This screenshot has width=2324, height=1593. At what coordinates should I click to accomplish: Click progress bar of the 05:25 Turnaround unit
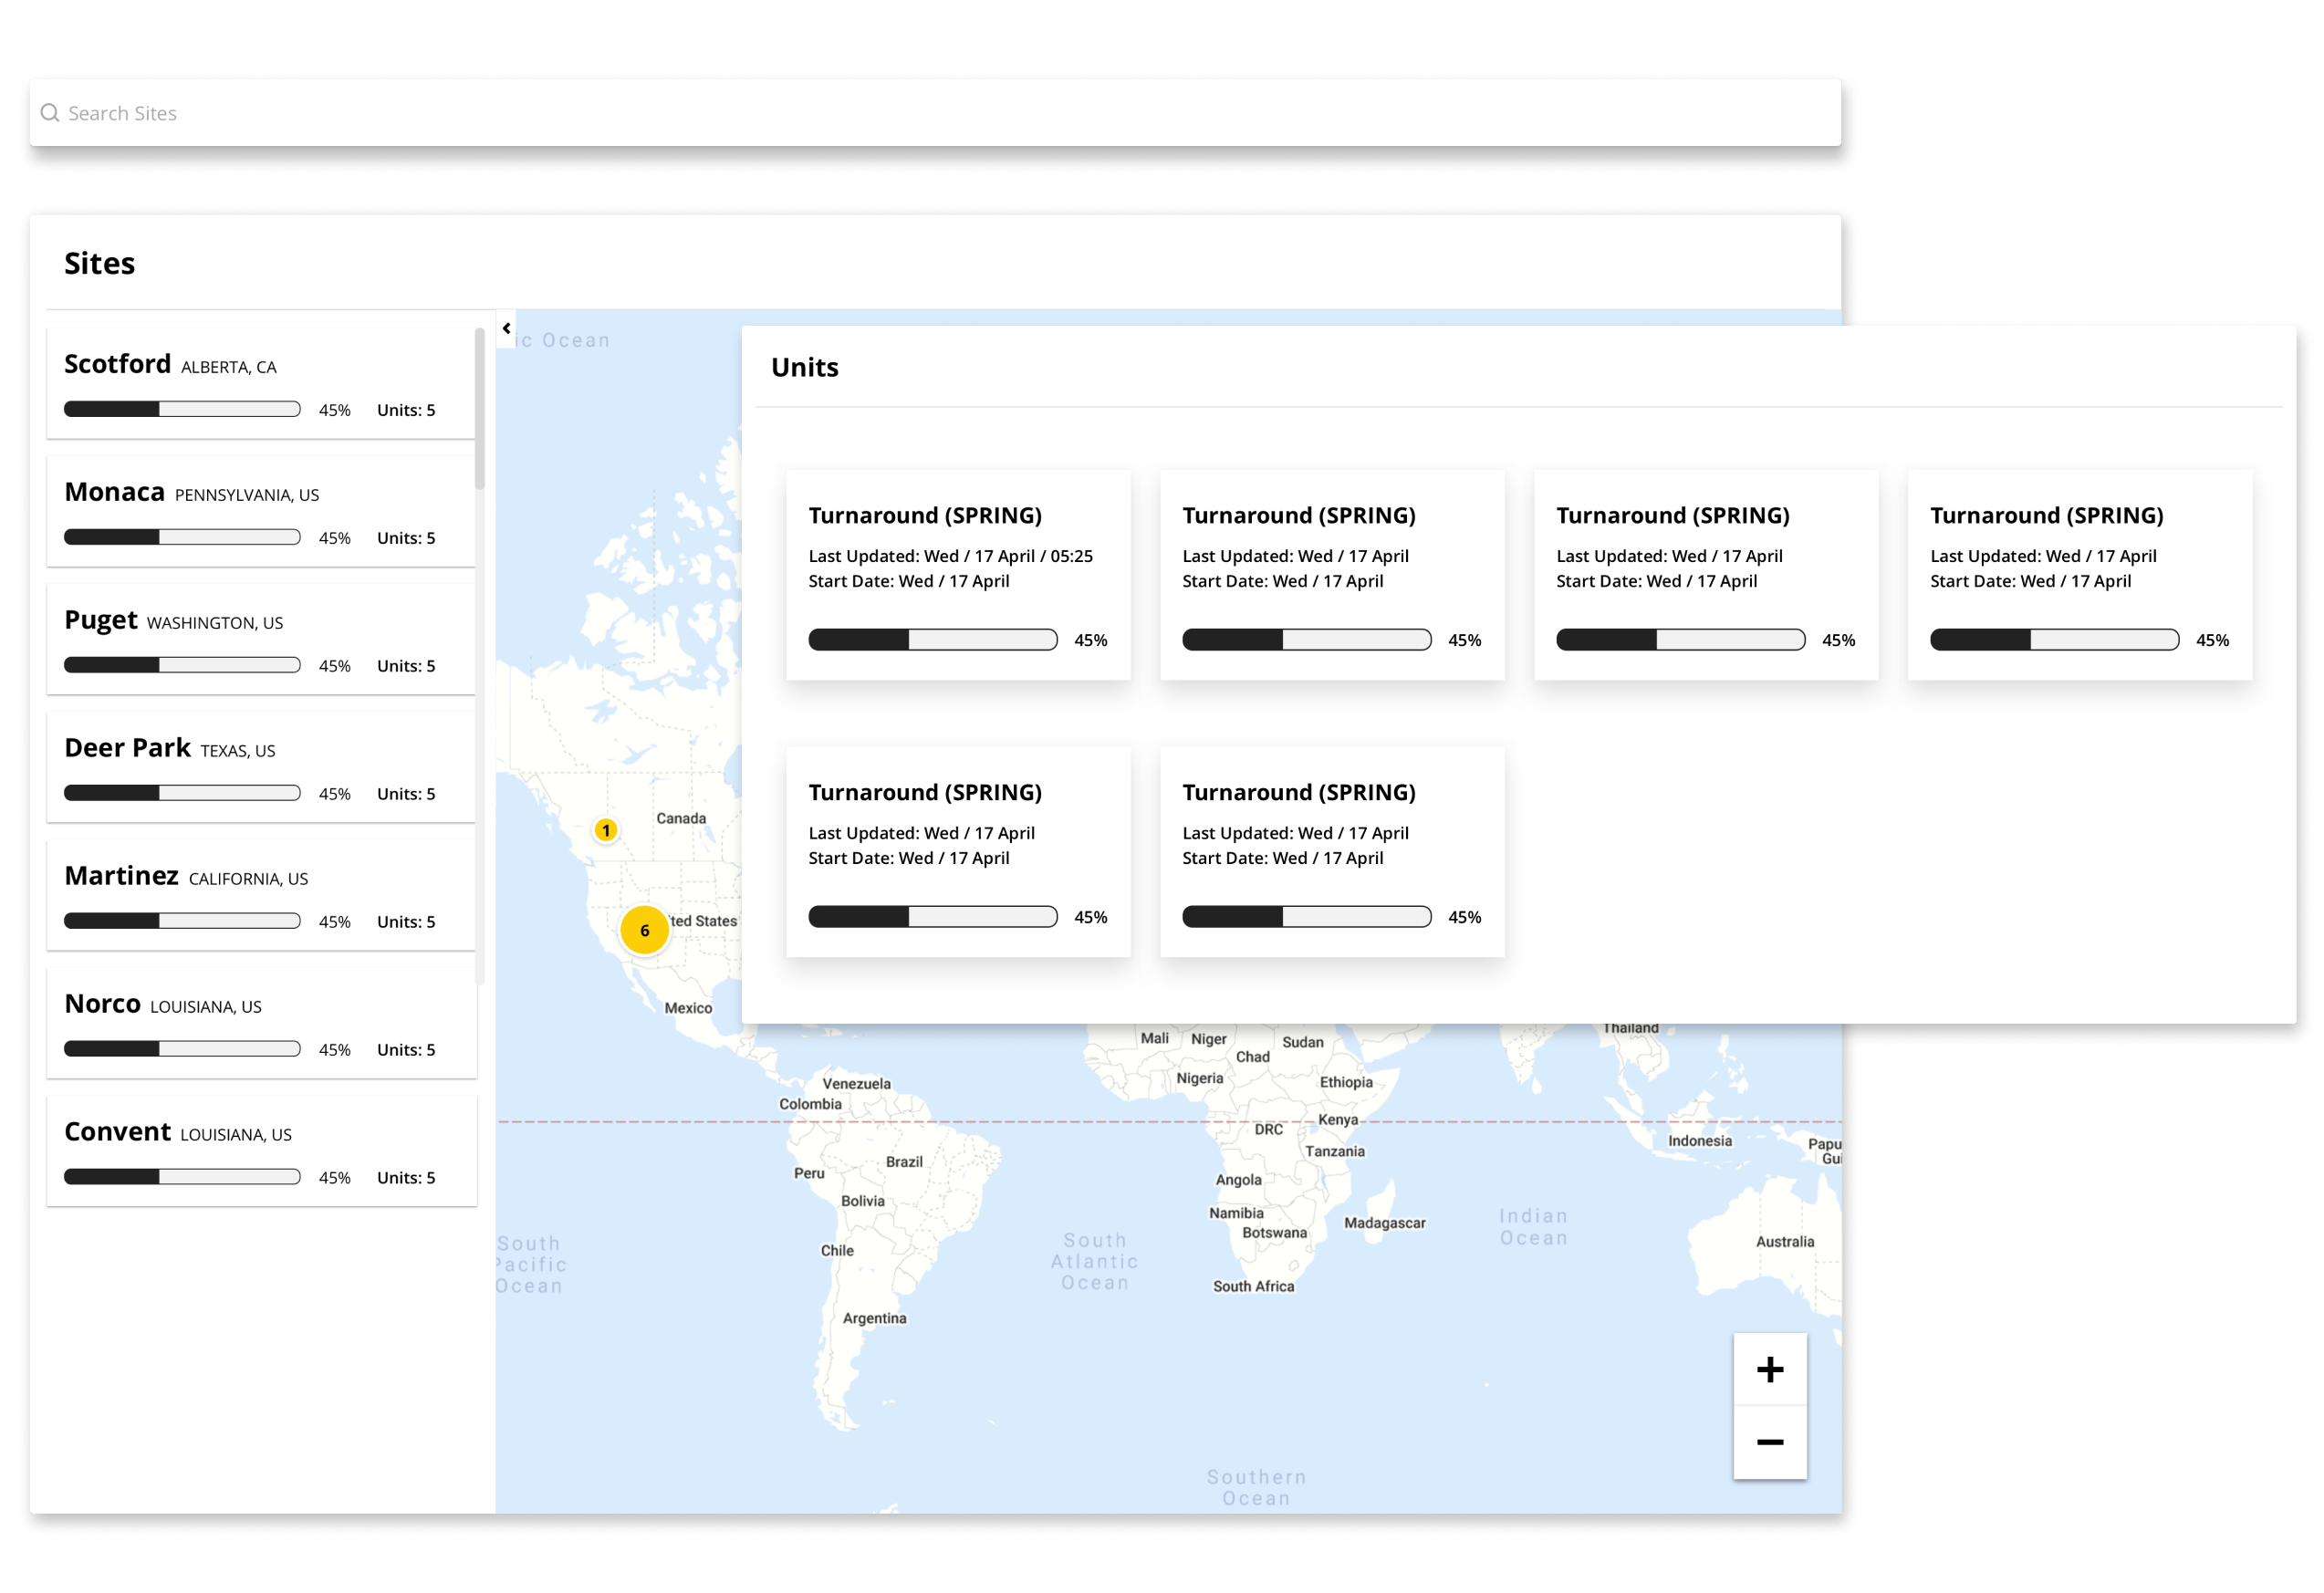coord(933,640)
